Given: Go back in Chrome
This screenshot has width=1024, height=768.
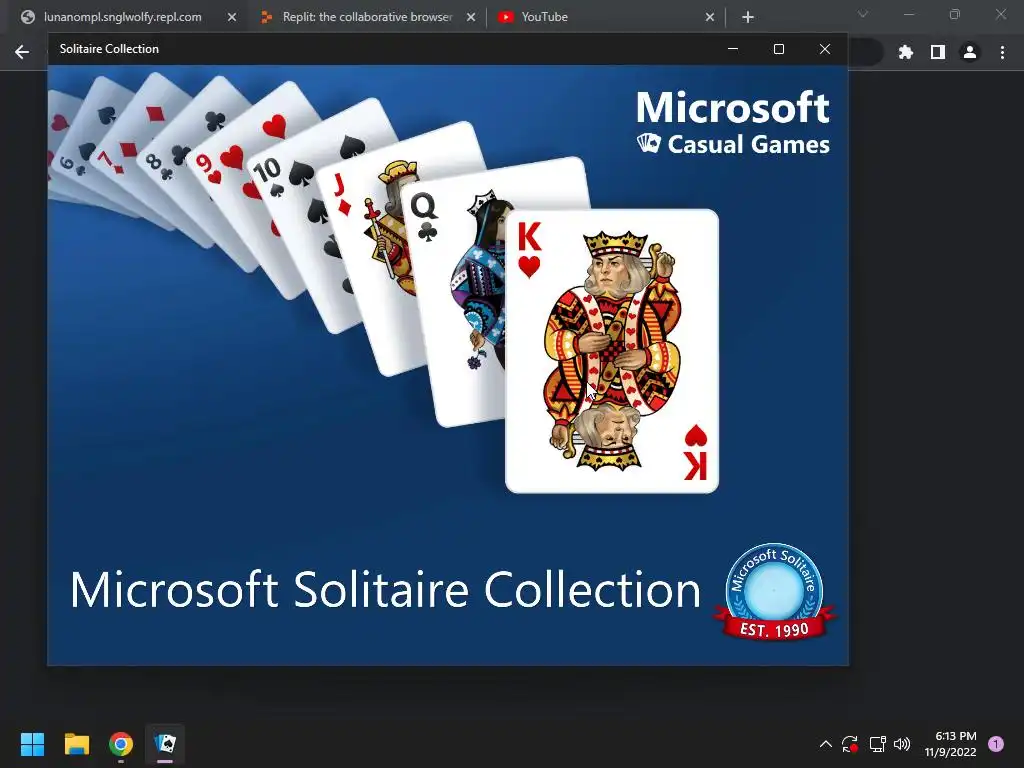Looking at the screenshot, I should click(x=22, y=52).
